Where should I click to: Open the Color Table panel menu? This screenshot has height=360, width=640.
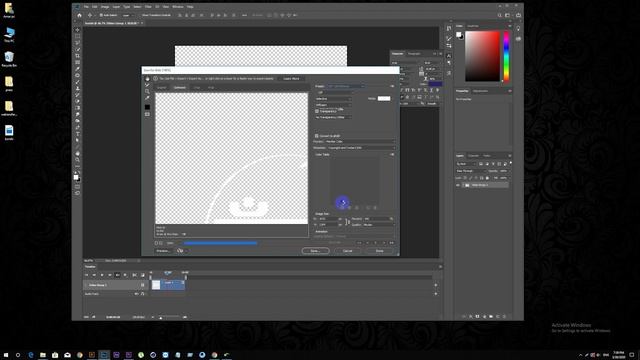[392, 155]
